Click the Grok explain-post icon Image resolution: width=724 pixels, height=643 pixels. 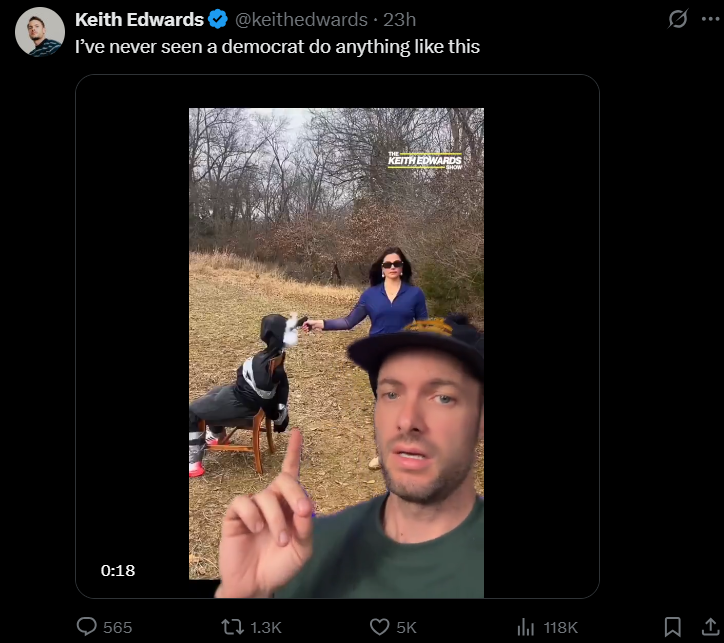(x=678, y=19)
